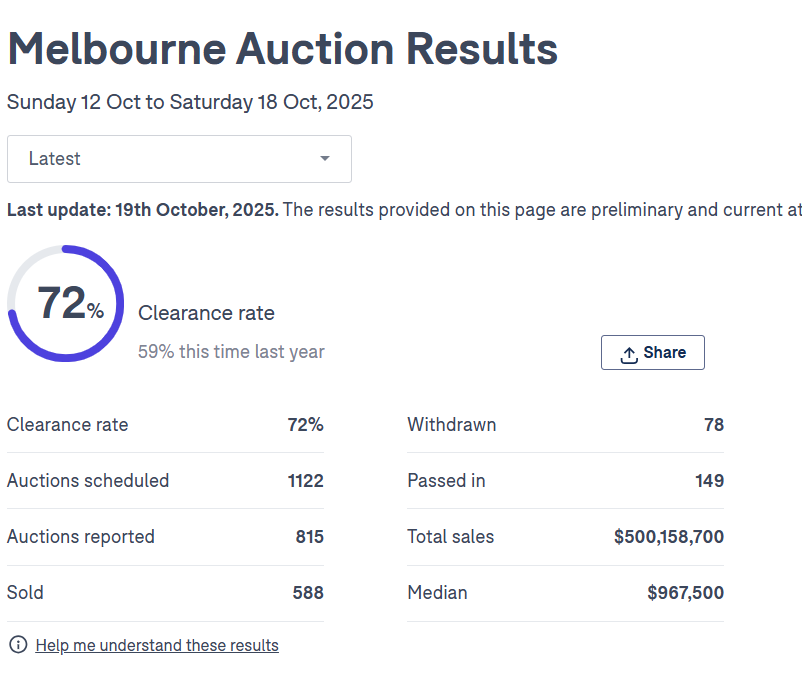Viewport: 802px width, 685px height.
Task: Click the Sunday 12 Oct to Saturday 18 Oct date range
Action: (190, 102)
